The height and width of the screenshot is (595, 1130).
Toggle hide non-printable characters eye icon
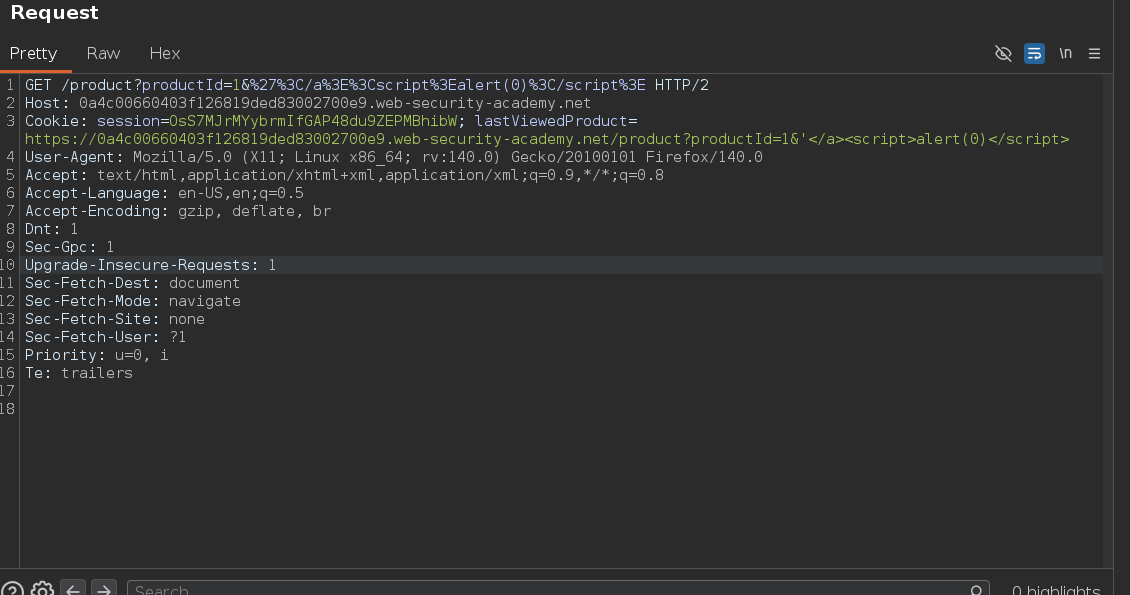pyautogui.click(x=1003, y=53)
